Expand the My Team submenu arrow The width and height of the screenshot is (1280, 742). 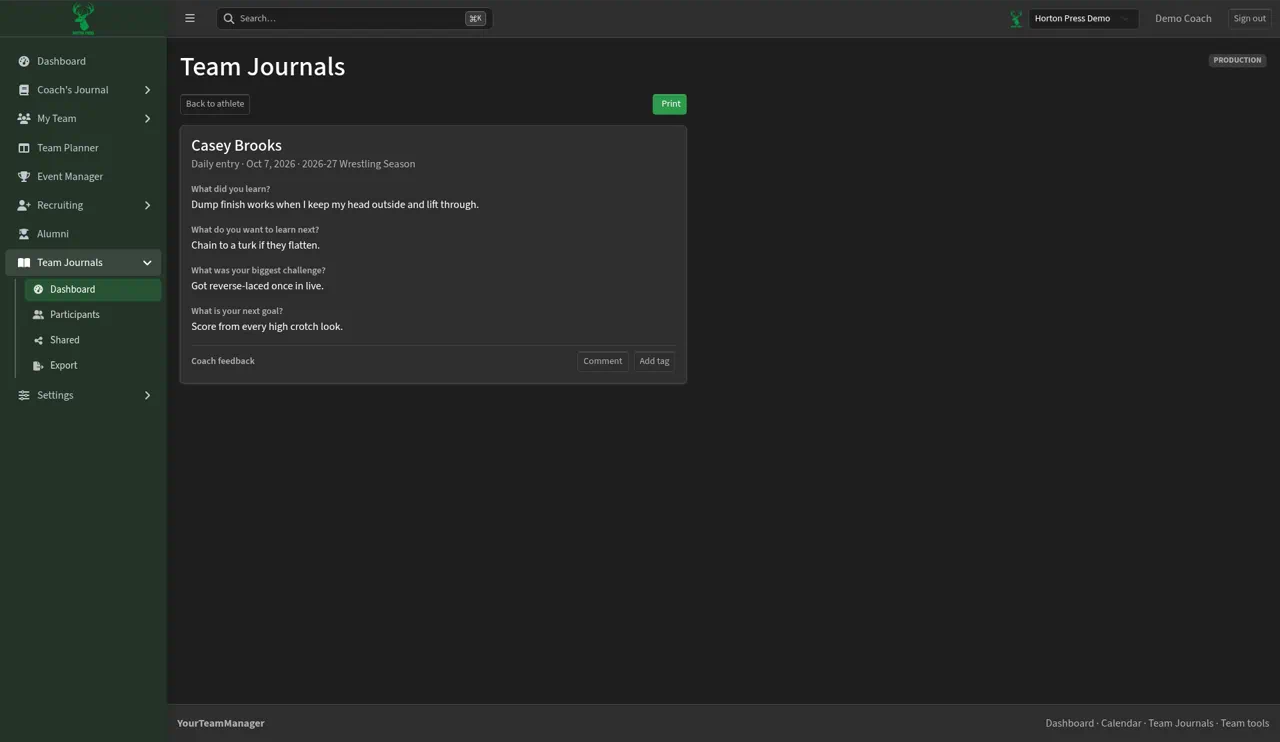tap(147, 119)
